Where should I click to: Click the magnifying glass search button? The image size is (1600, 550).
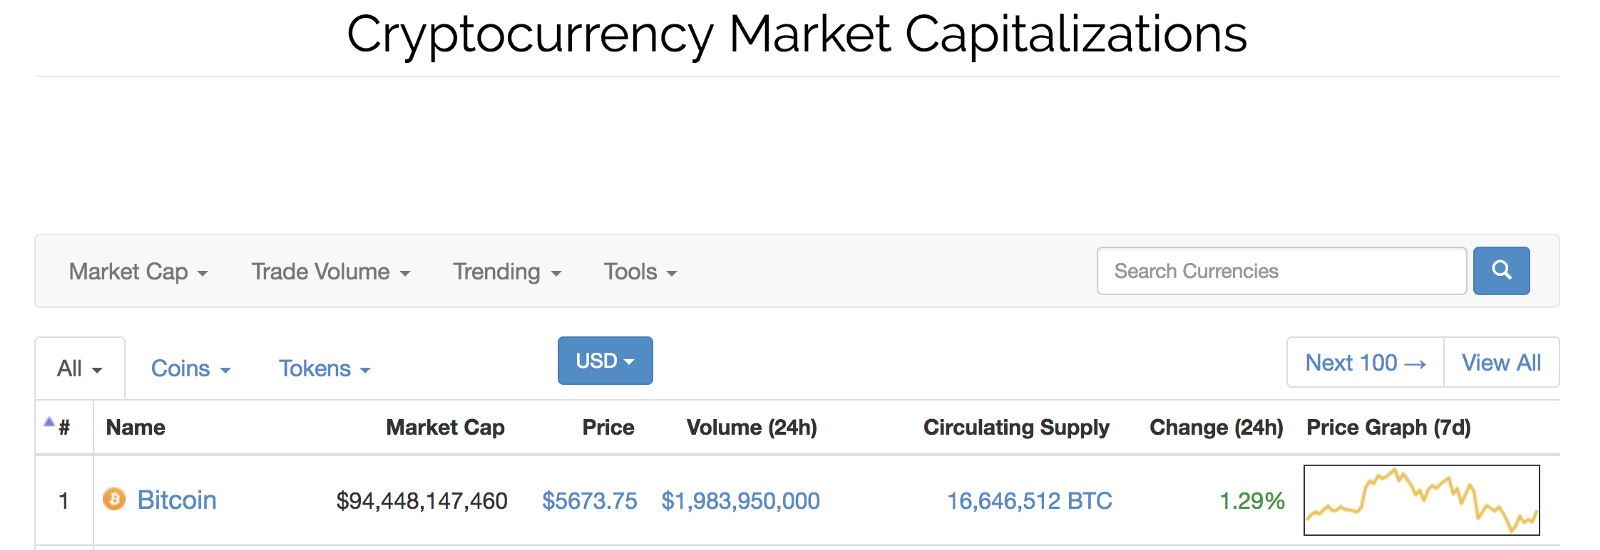(1501, 271)
